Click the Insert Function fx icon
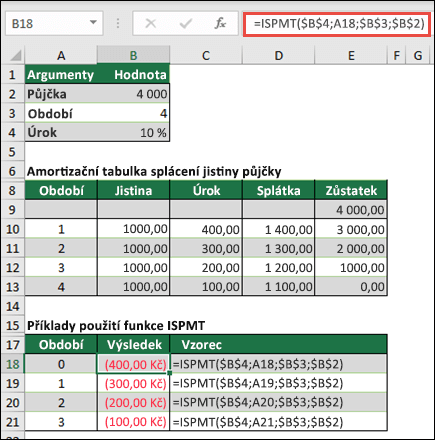 (220, 23)
